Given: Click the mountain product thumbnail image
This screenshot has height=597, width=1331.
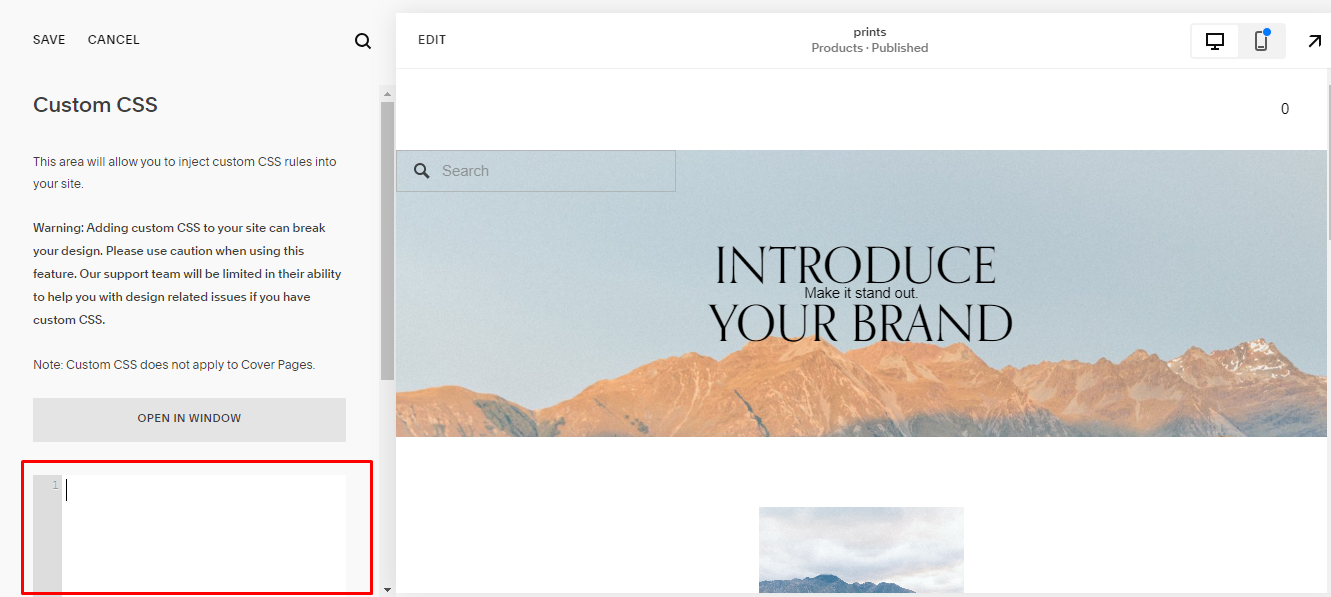Looking at the screenshot, I should click(861, 550).
